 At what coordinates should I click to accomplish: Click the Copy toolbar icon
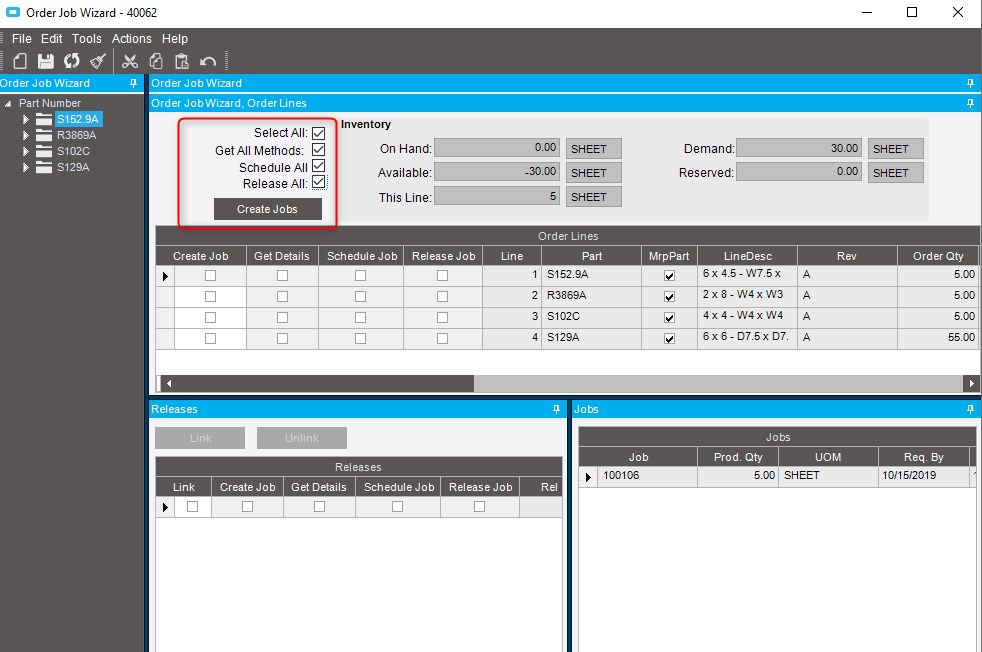(x=156, y=61)
